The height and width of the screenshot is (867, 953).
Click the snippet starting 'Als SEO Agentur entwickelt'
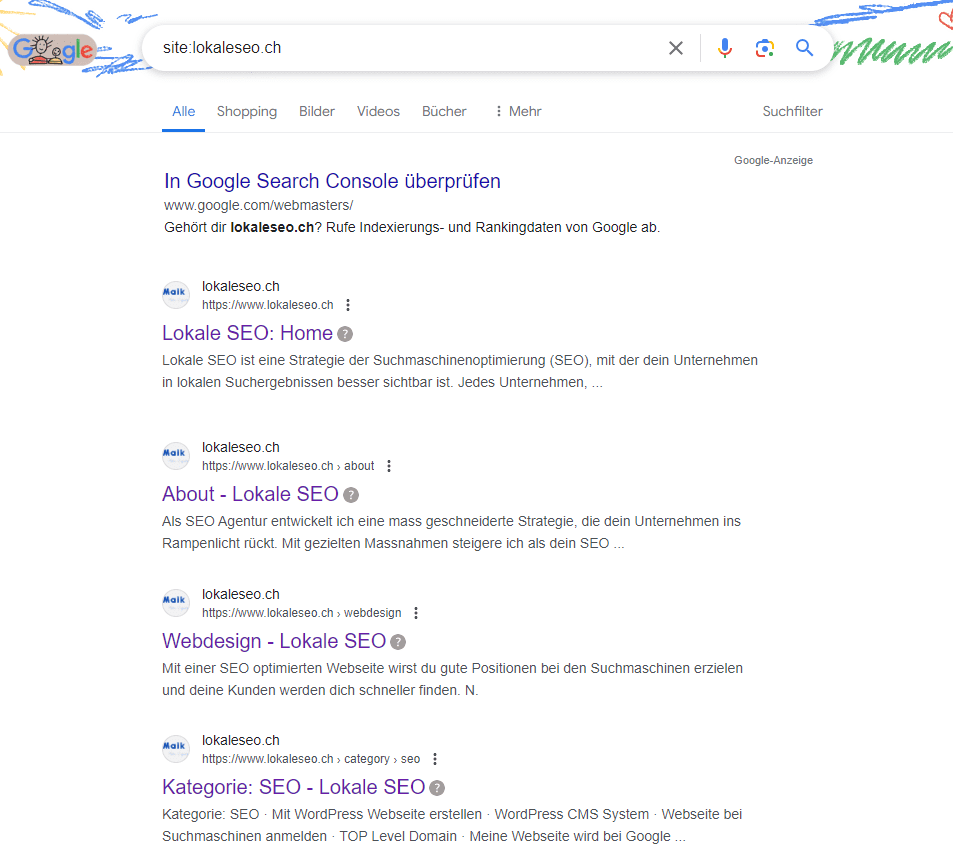pos(451,532)
